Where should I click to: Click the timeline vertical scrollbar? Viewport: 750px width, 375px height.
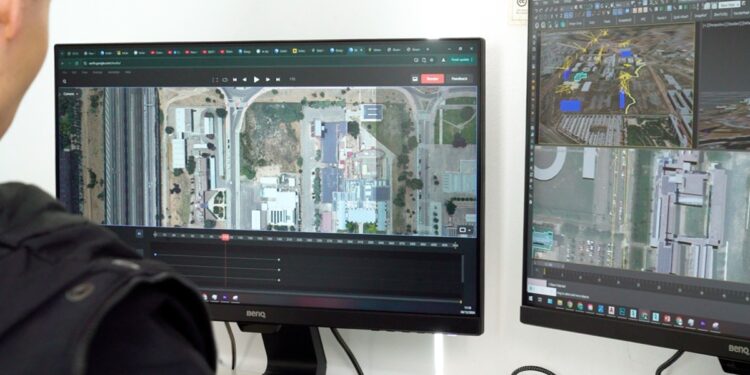click(x=462, y=268)
